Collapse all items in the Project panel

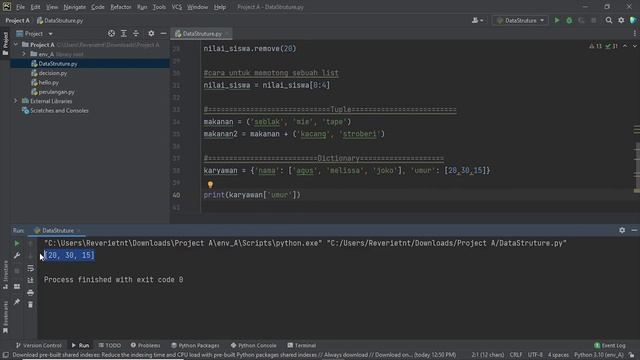pos(136,33)
